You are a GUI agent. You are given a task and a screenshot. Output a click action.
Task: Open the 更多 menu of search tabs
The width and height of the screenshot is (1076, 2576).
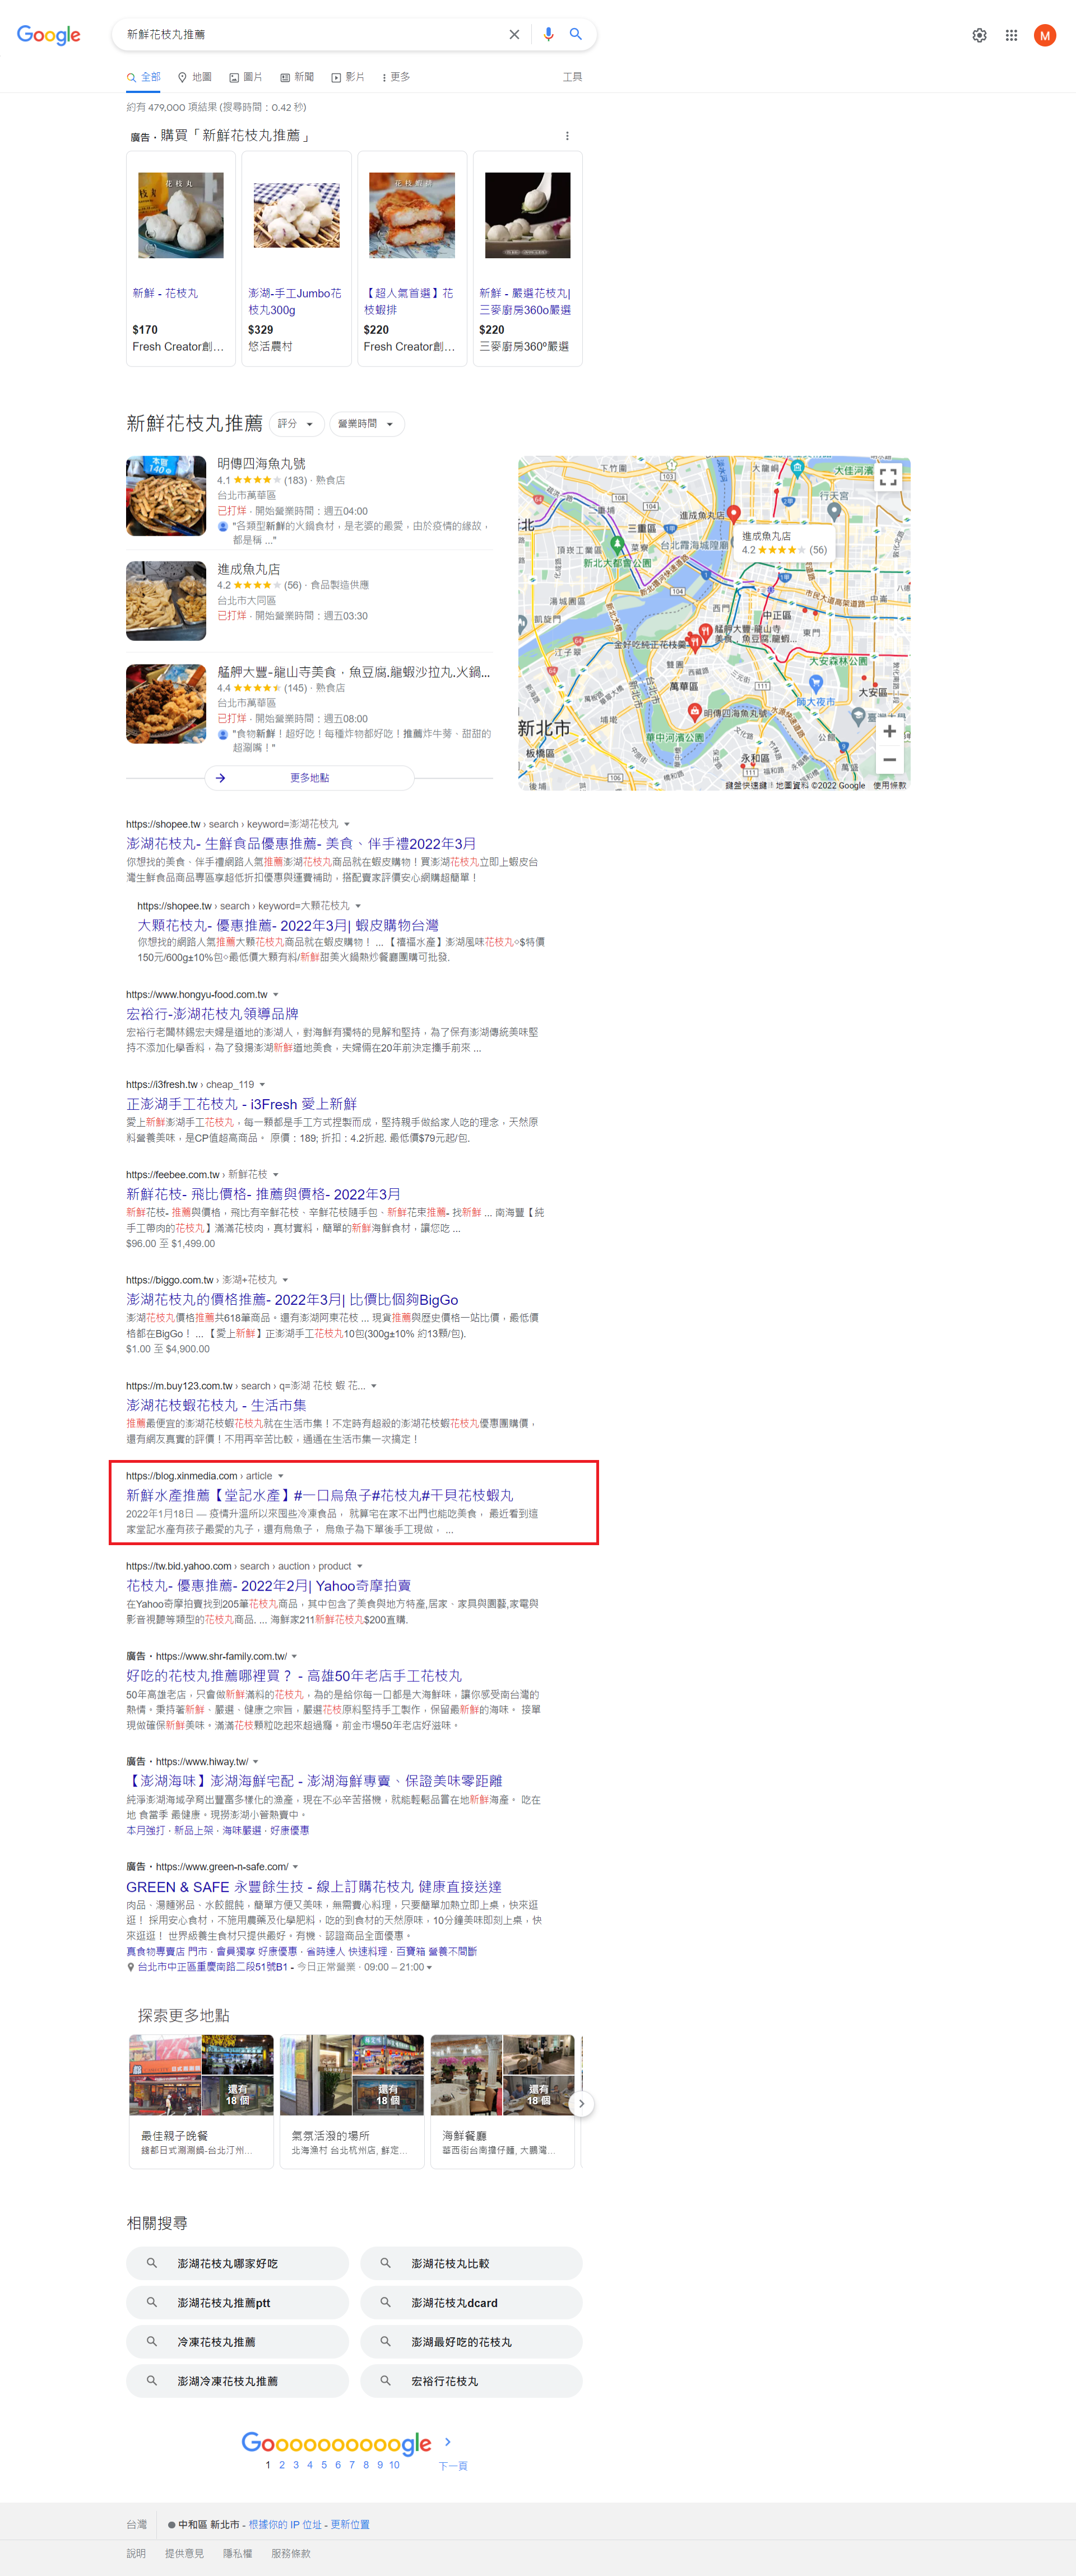[x=396, y=77]
